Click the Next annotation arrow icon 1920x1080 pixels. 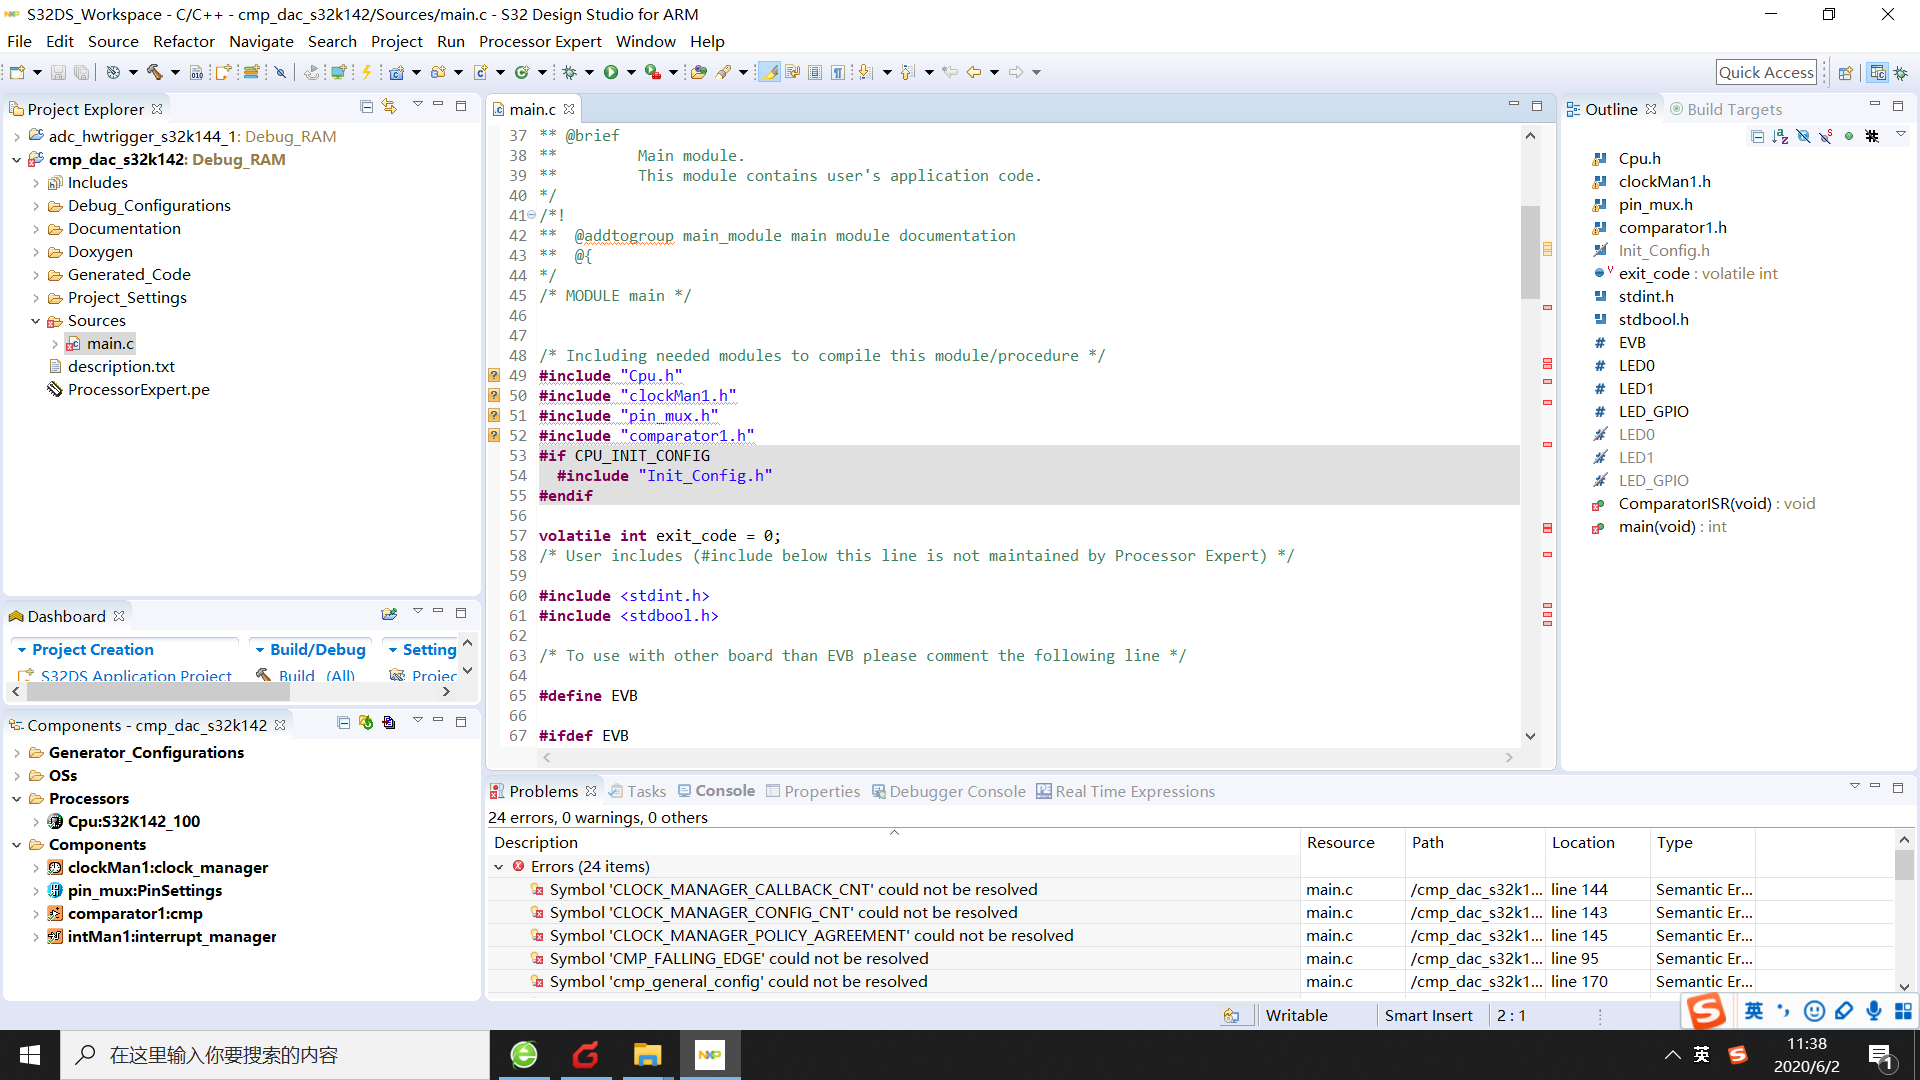point(866,72)
